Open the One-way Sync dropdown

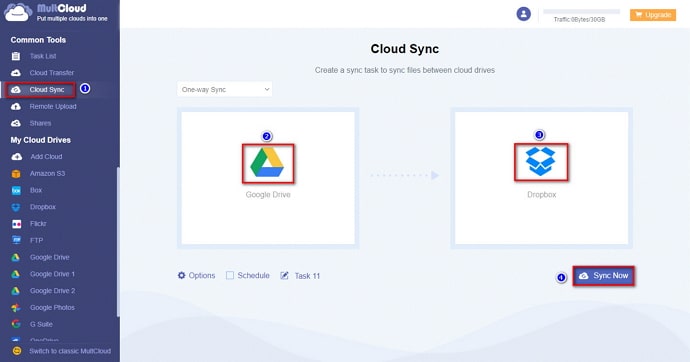pos(224,89)
